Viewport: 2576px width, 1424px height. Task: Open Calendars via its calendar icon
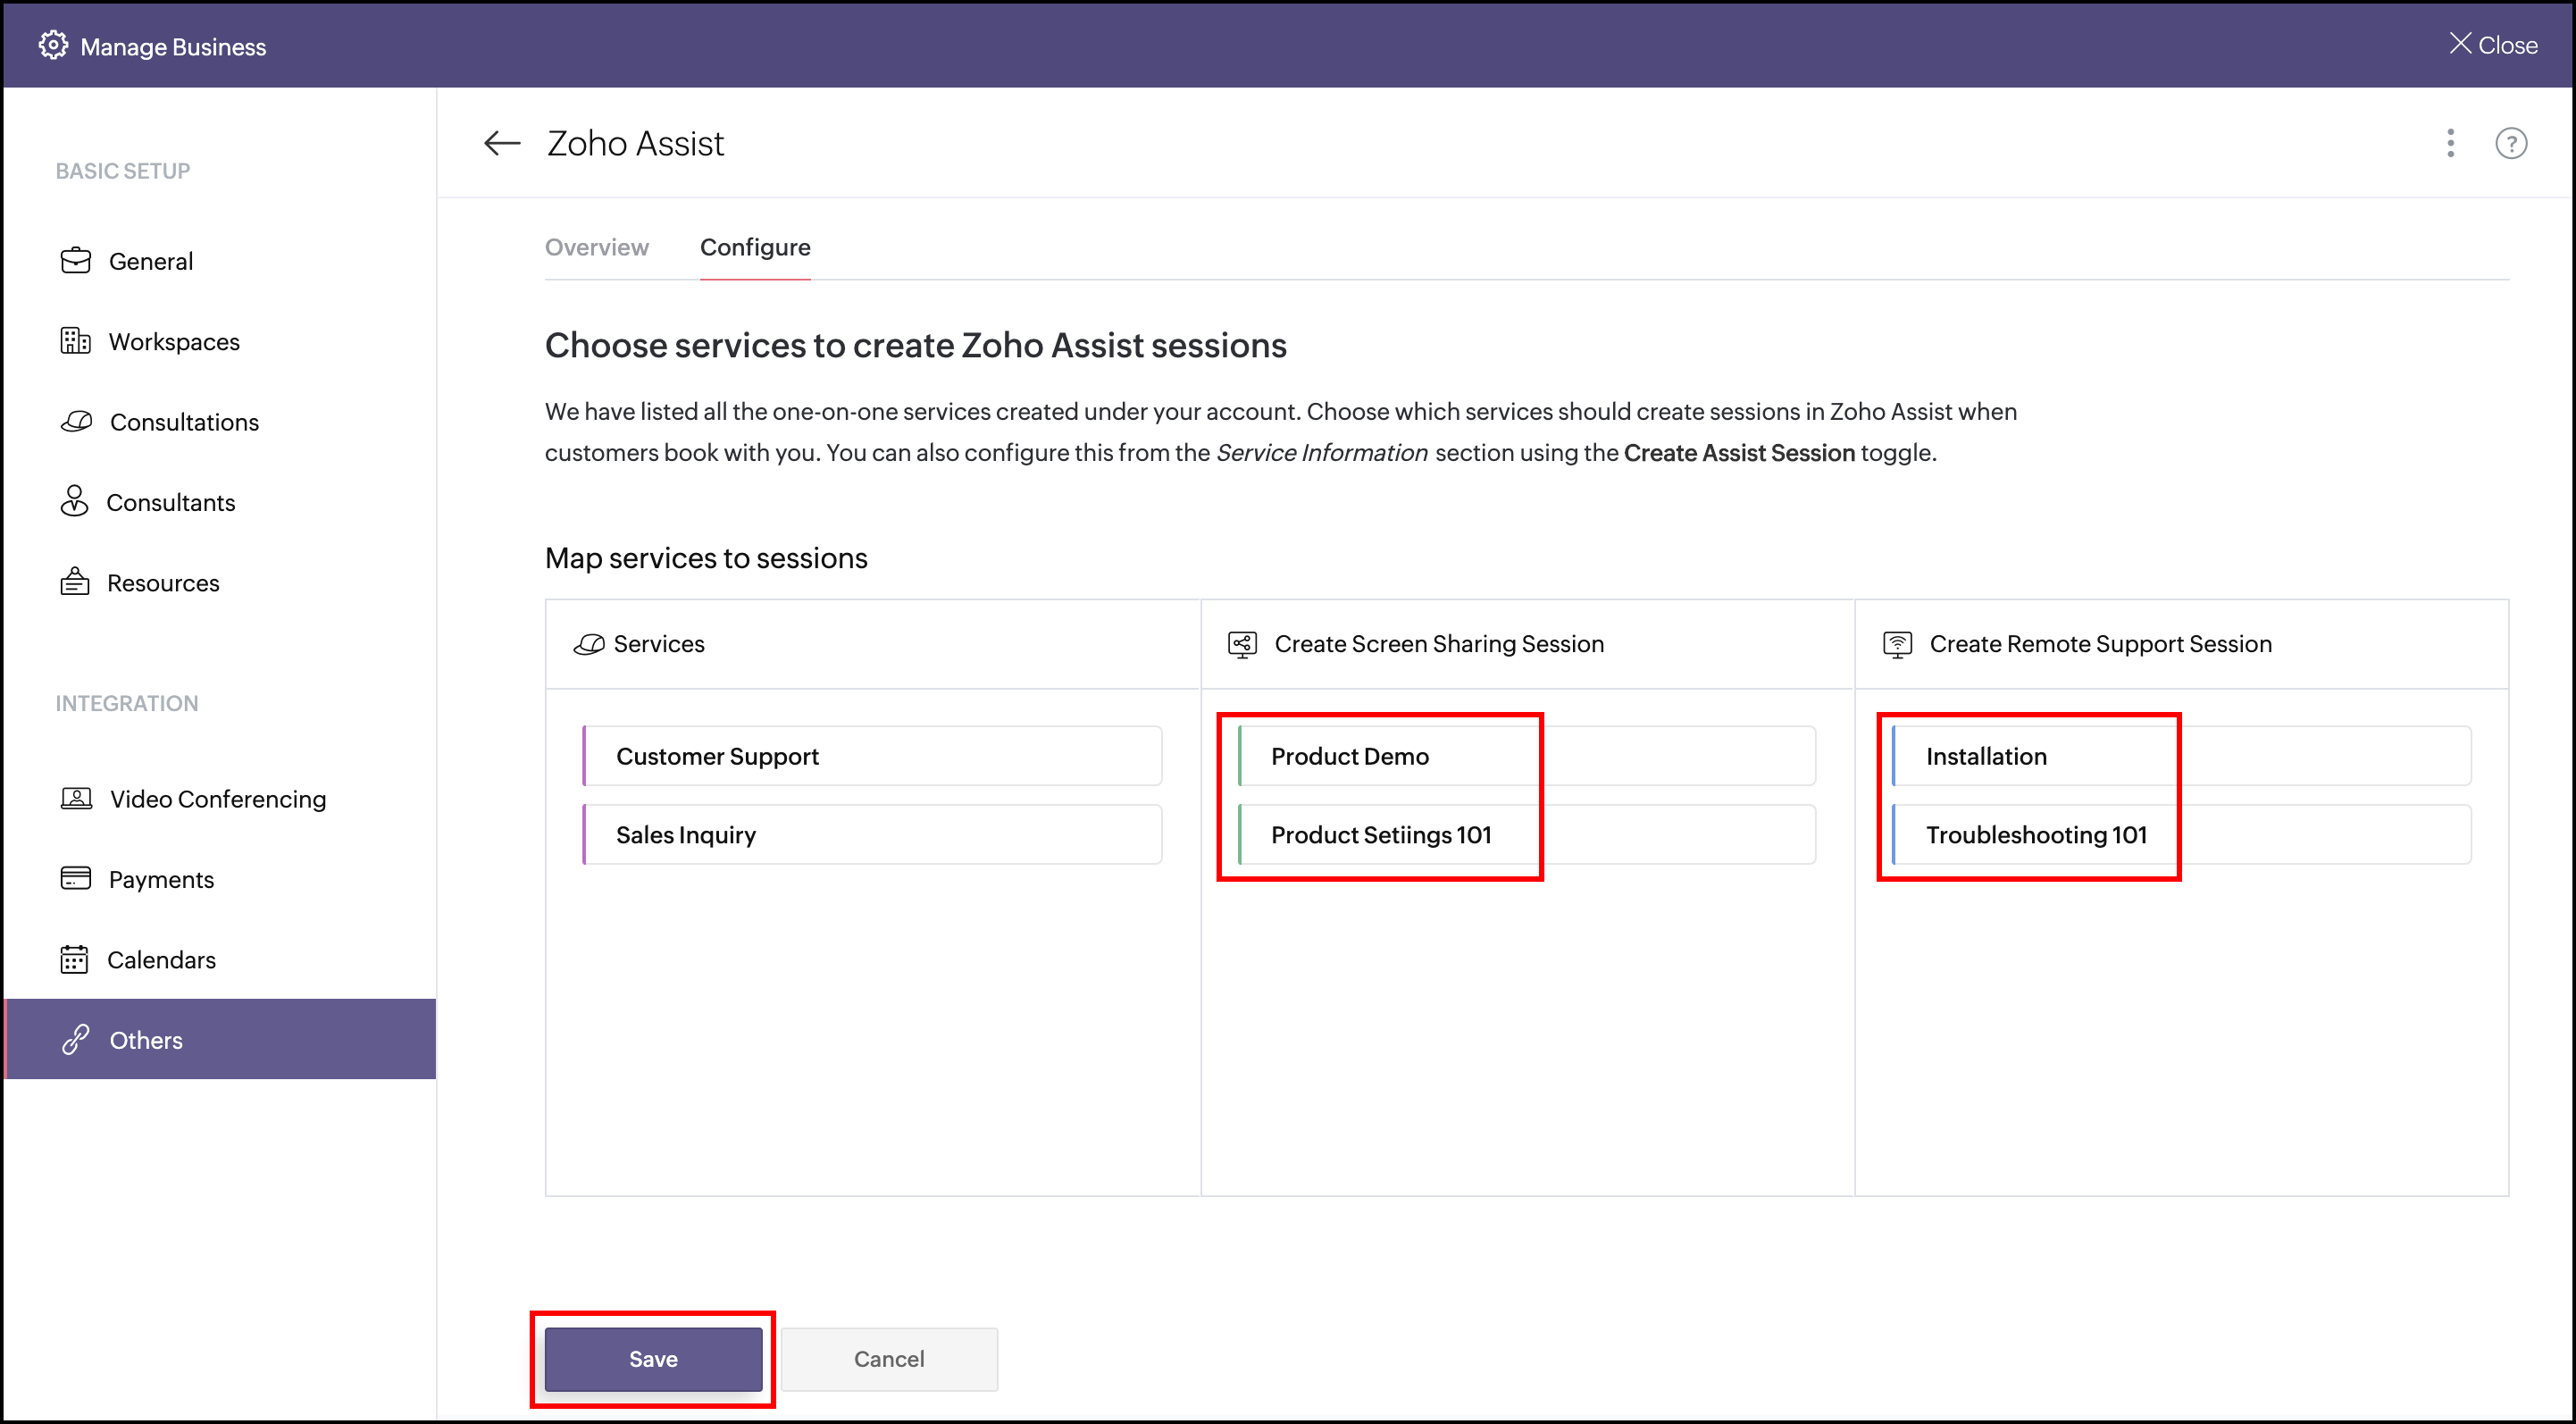(x=75, y=960)
